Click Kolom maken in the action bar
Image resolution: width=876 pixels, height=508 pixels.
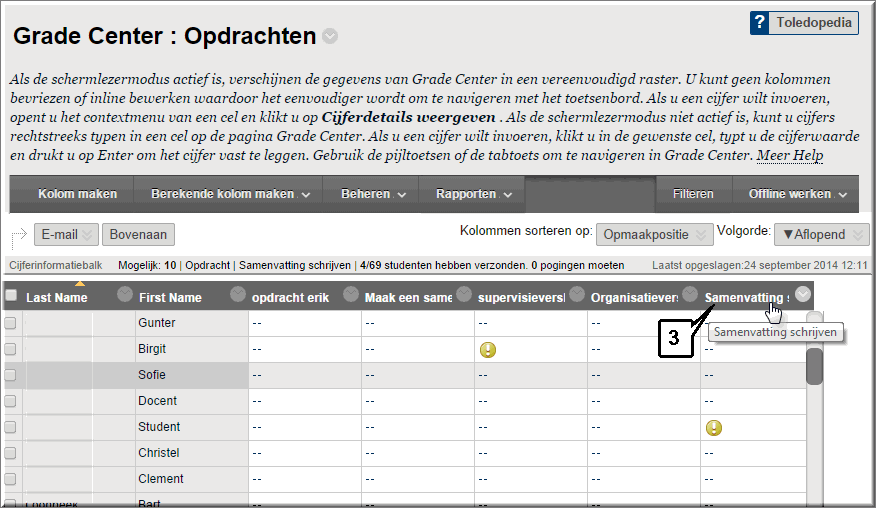click(78, 194)
